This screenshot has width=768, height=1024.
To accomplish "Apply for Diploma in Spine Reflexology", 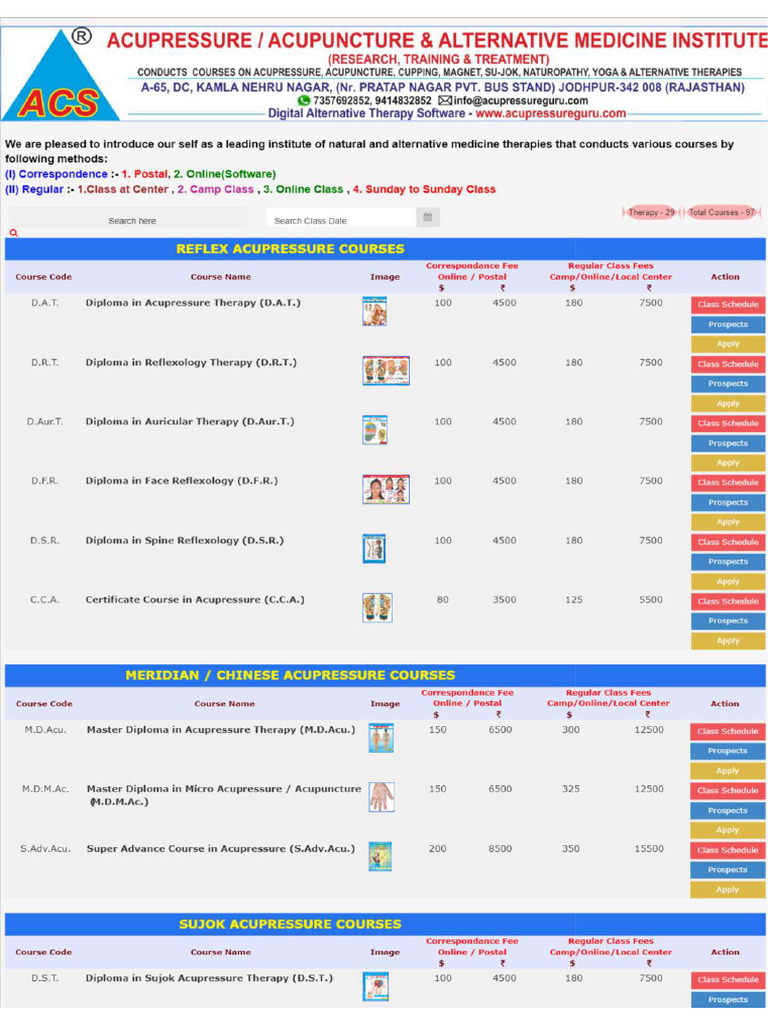I will (x=728, y=582).
